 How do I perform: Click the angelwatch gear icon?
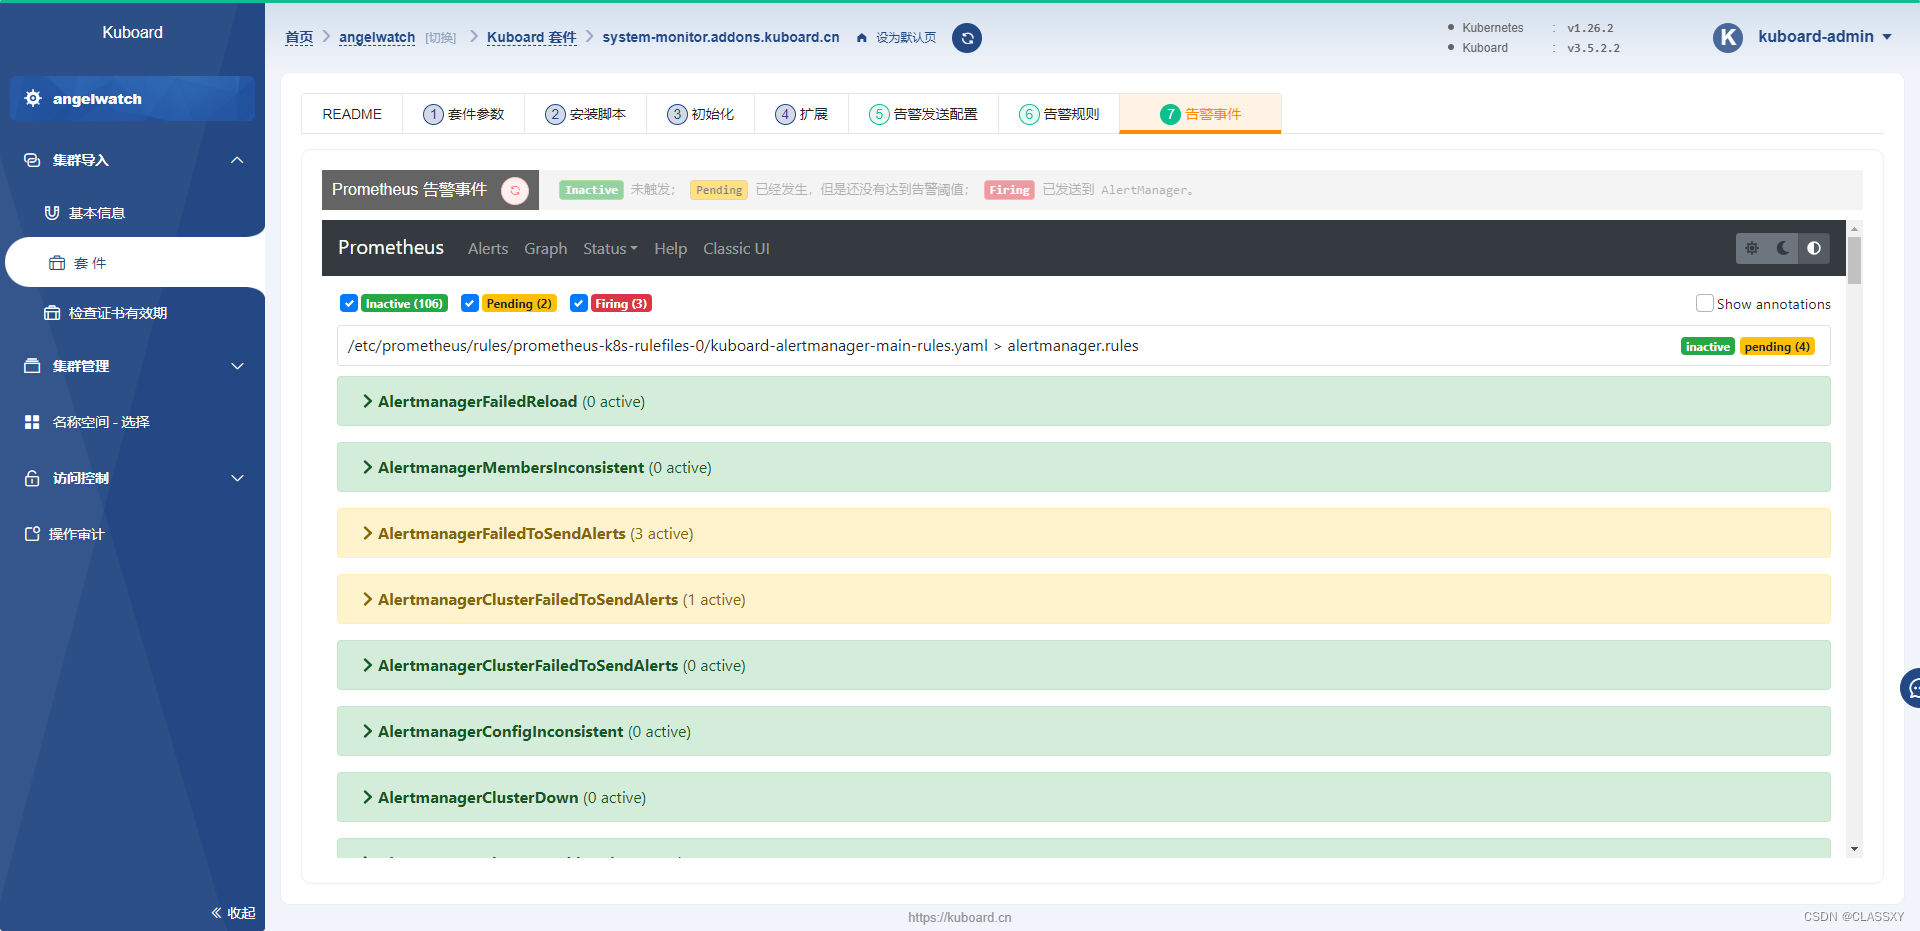coord(33,98)
